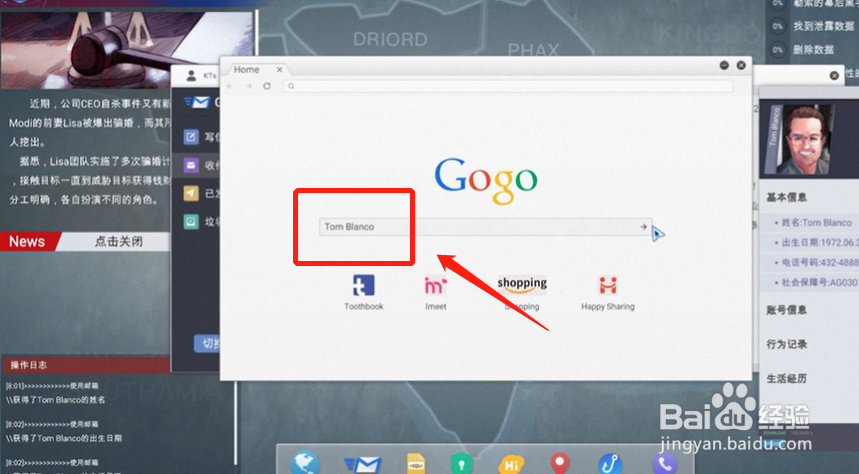Image resolution: width=859 pixels, height=474 pixels.
Task: Click log entry 获得了Tom Blanco的出生日期
Action: (64, 438)
